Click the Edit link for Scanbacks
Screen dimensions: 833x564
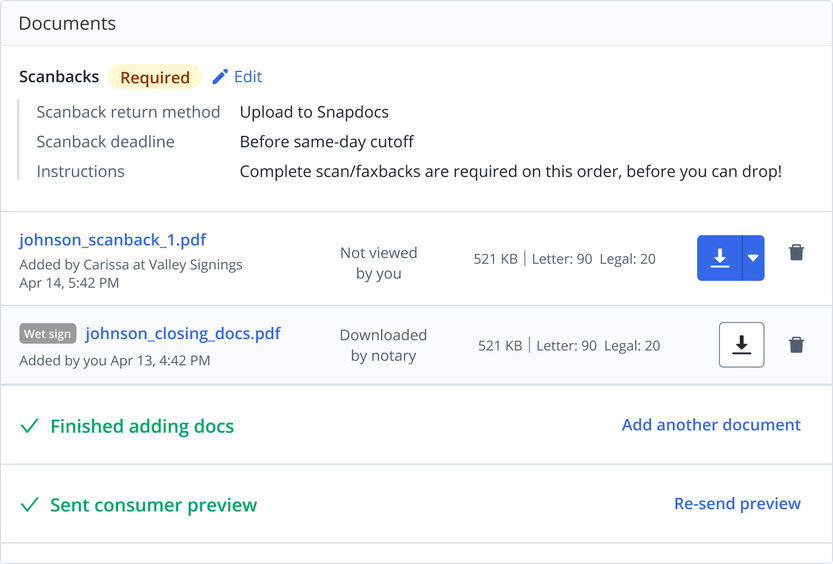click(248, 77)
